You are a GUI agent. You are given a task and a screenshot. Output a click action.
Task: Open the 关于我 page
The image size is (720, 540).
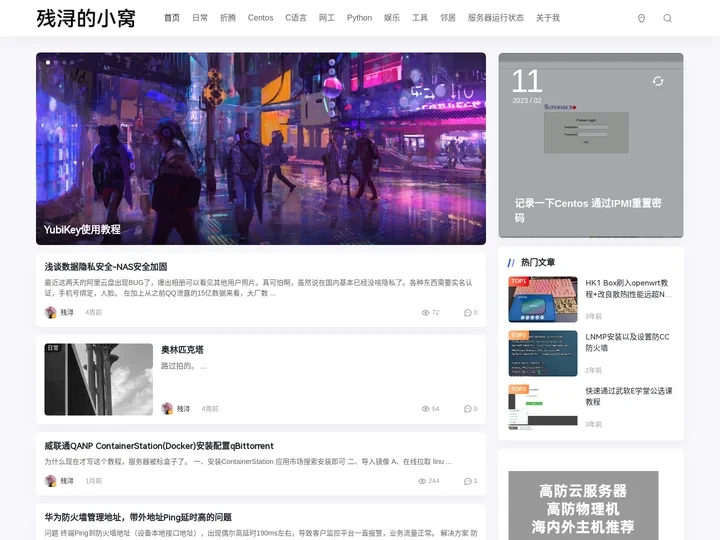pos(548,18)
